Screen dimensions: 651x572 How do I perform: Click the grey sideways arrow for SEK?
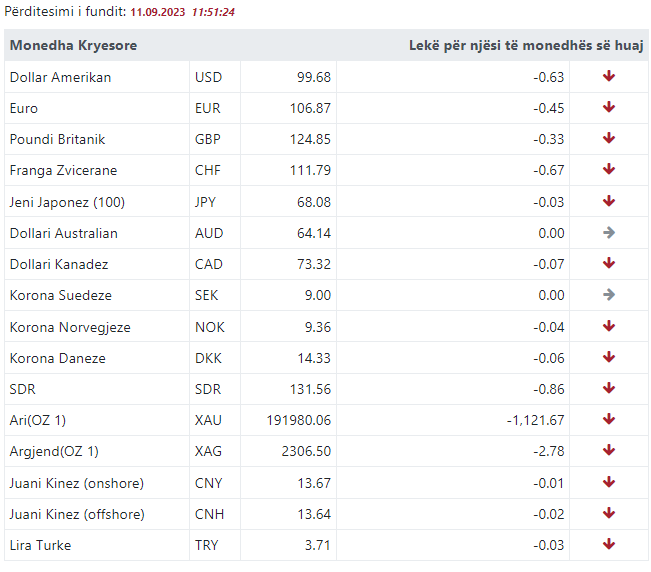[x=609, y=295]
